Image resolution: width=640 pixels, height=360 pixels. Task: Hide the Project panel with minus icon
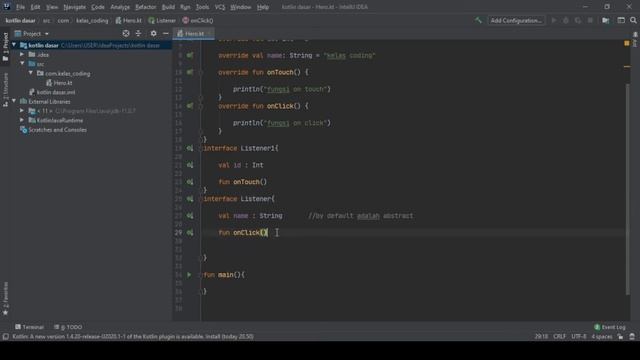point(166,33)
